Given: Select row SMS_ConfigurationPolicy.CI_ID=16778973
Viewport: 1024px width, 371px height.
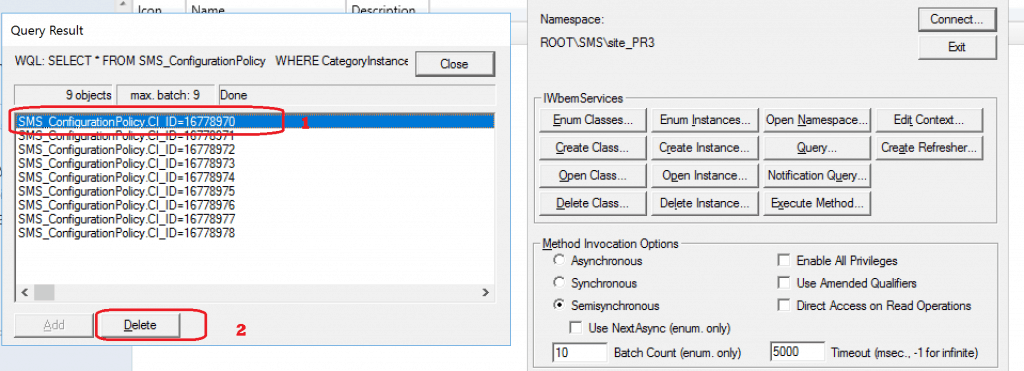Looking at the screenshot, I should [x=255, y=163].
